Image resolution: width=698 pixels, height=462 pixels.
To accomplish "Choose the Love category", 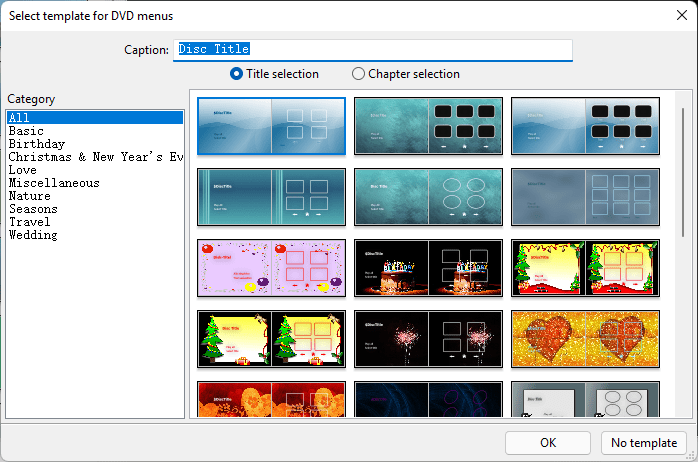I will (23, 170).
